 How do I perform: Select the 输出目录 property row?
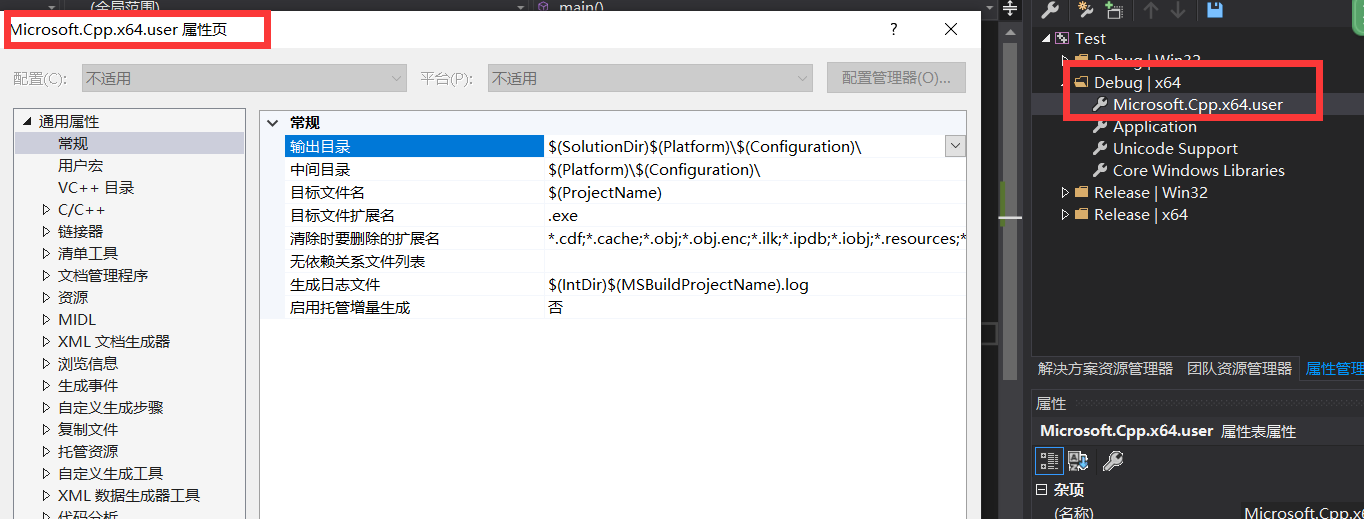pos(625,146)
